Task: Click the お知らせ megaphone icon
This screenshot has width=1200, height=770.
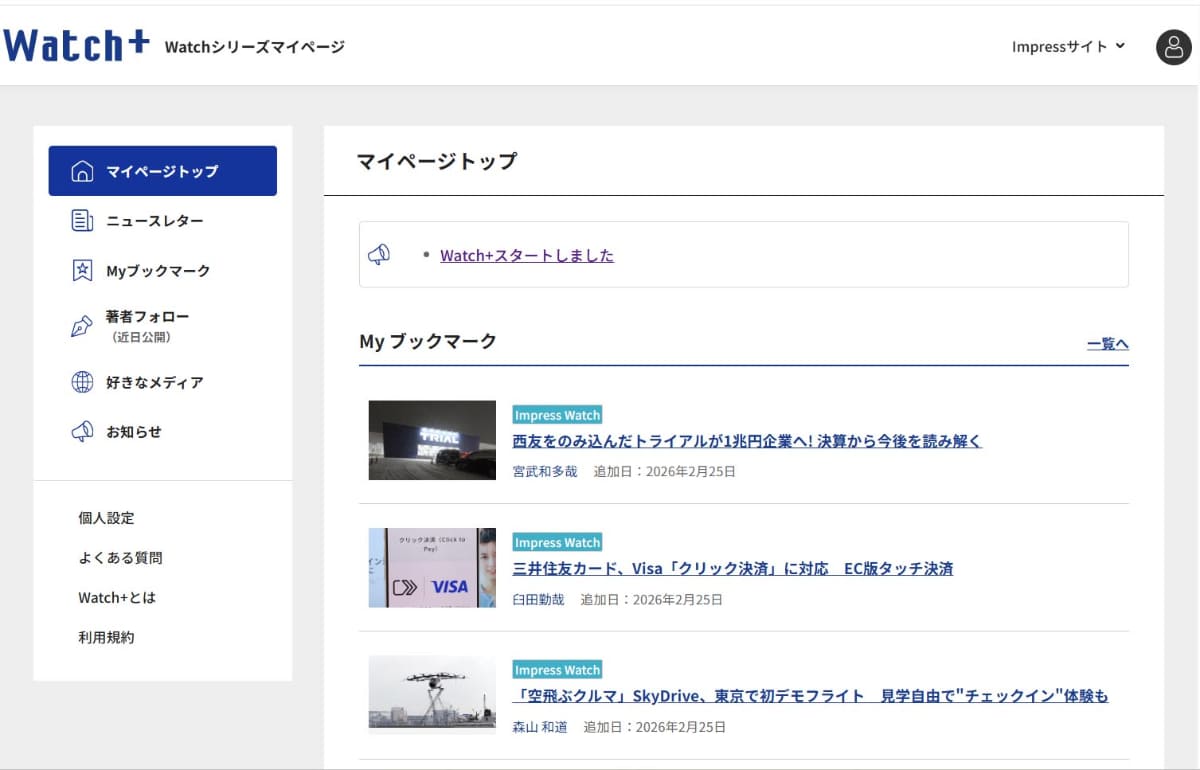Action: click(x=81, y=431)
